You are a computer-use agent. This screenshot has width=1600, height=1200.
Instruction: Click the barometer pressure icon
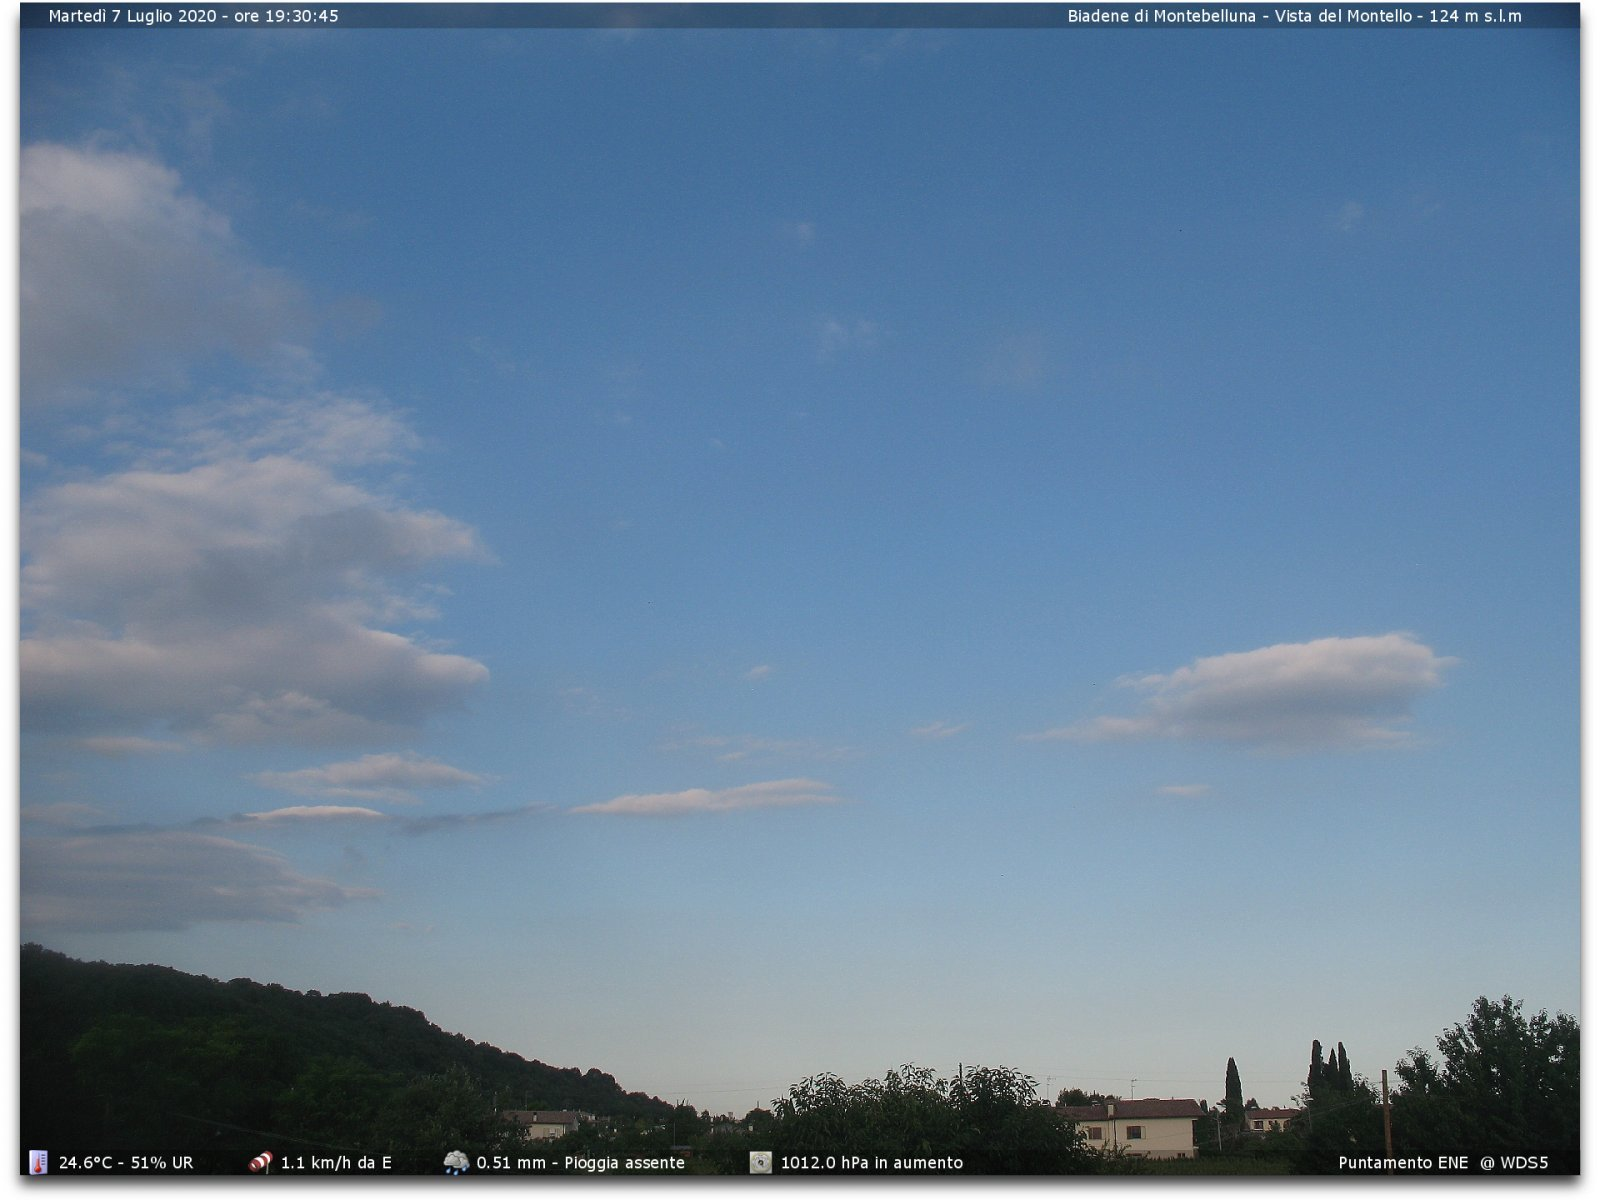(761, 1162)
